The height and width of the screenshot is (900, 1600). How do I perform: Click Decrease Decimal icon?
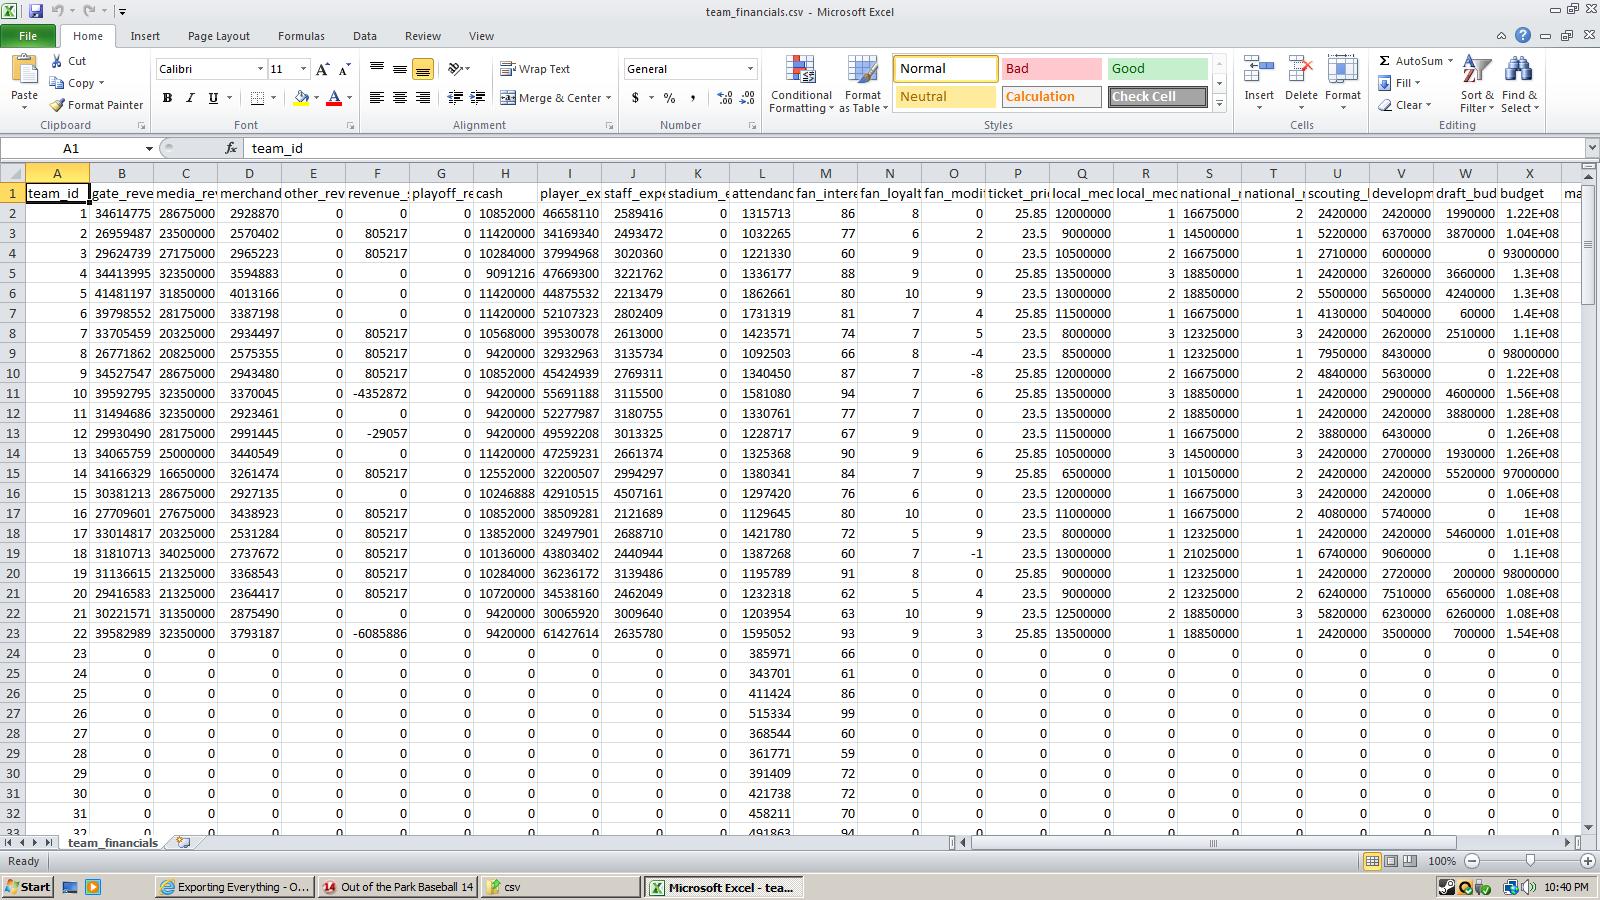[x=749, y=98]
